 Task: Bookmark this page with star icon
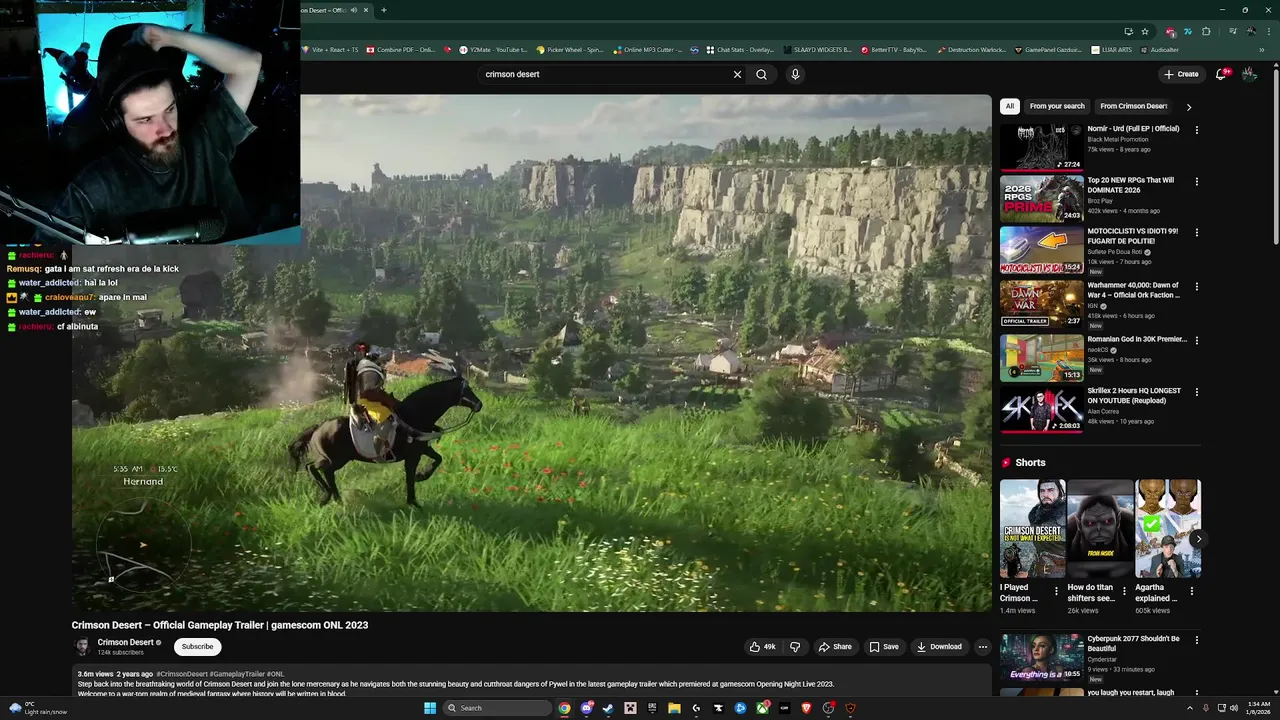coord(1145,31)
